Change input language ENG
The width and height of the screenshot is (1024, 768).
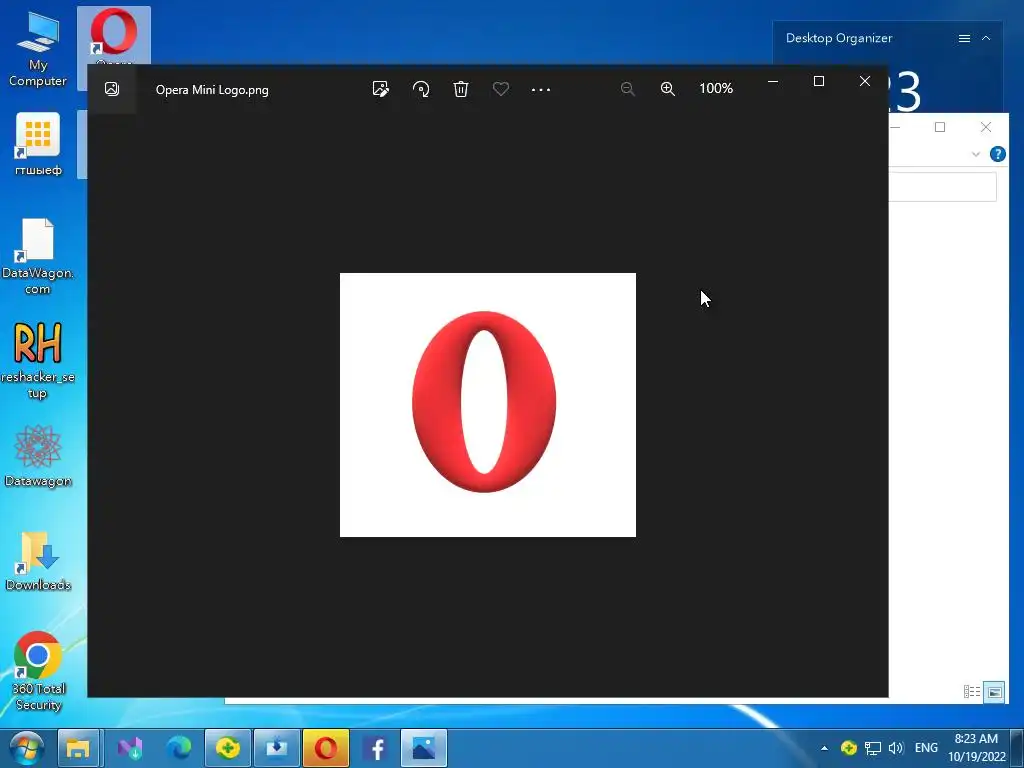tap(926, 748)
